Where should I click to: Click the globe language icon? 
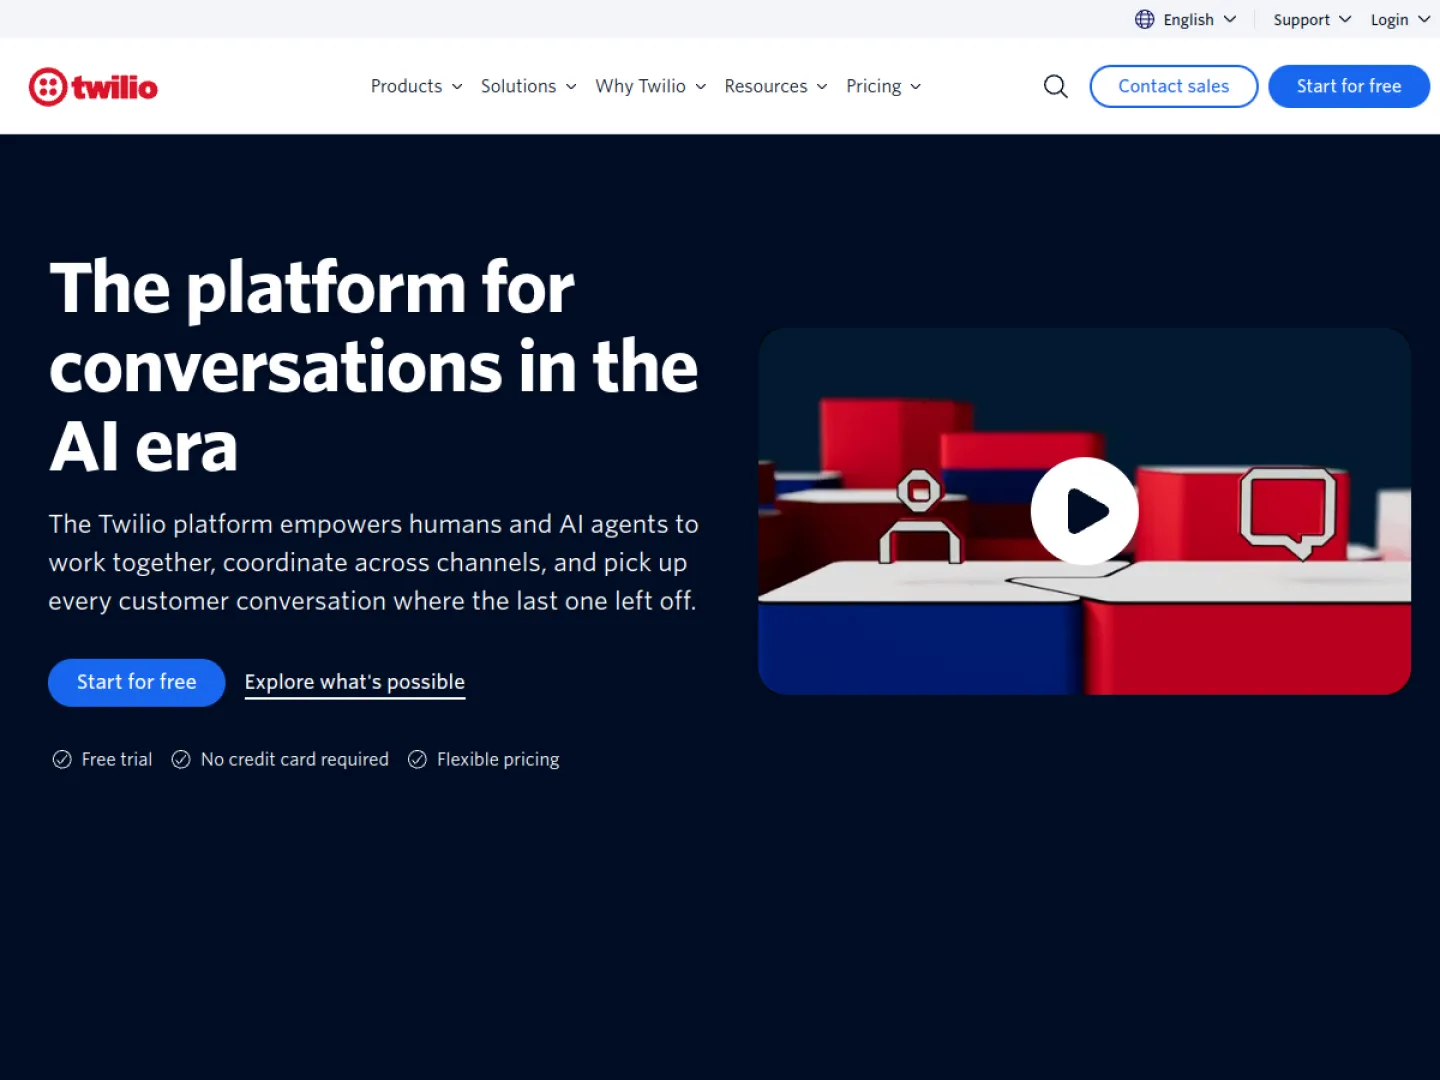point(1144,19)
